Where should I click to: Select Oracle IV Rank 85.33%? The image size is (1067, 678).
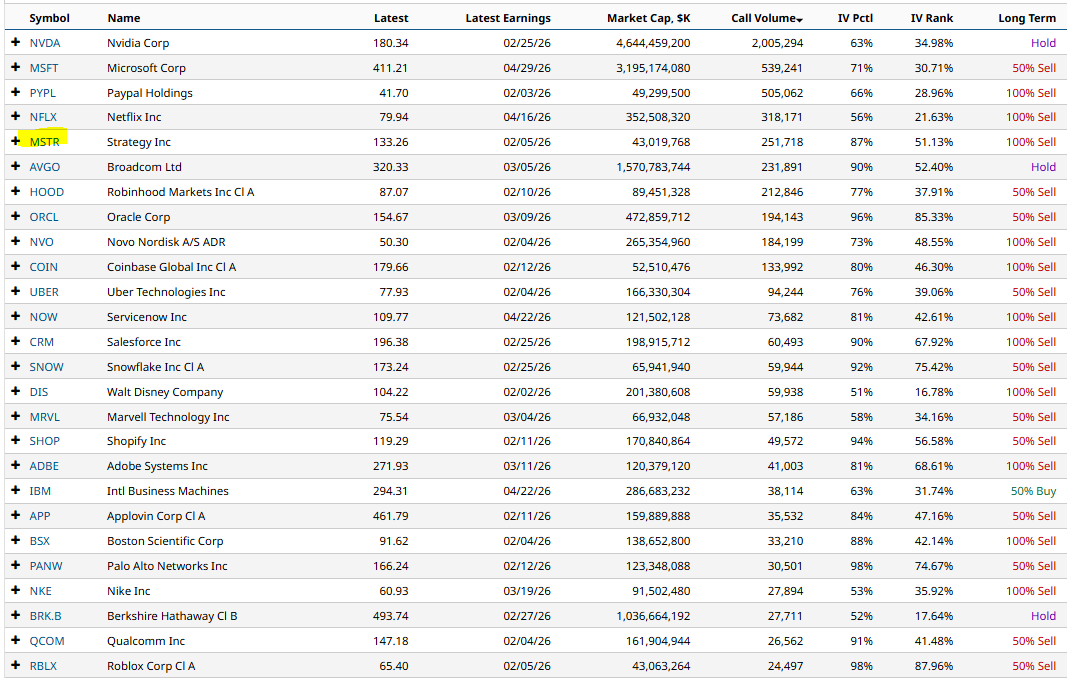pyautogui.click(x=934, y=217)
